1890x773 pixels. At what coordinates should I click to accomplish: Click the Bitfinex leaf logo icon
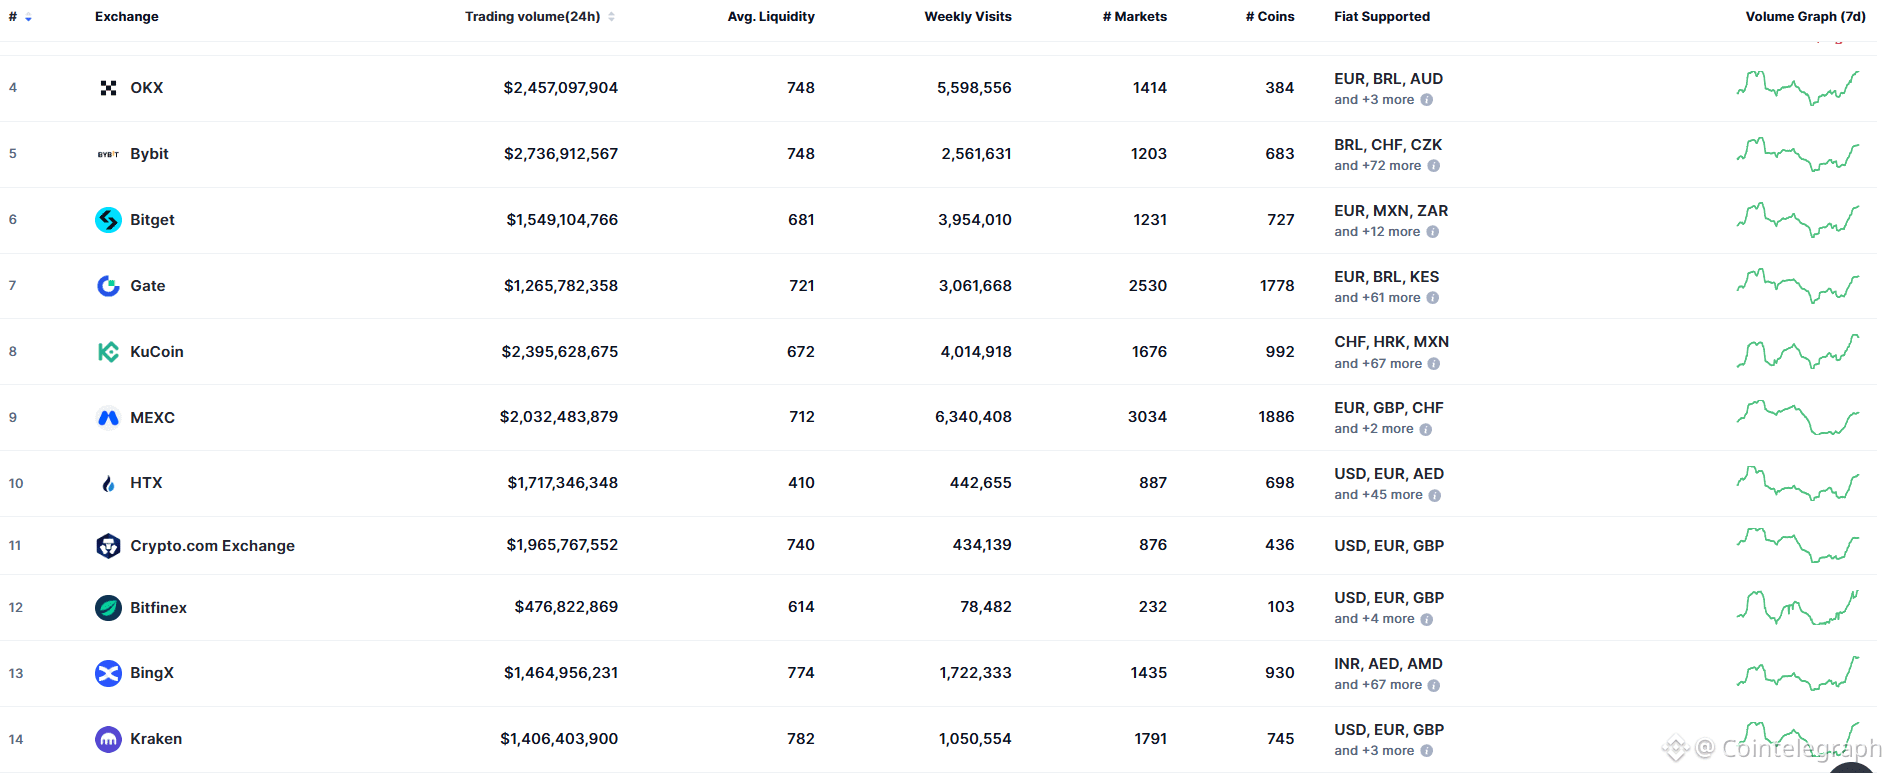(x=108, y=608)
